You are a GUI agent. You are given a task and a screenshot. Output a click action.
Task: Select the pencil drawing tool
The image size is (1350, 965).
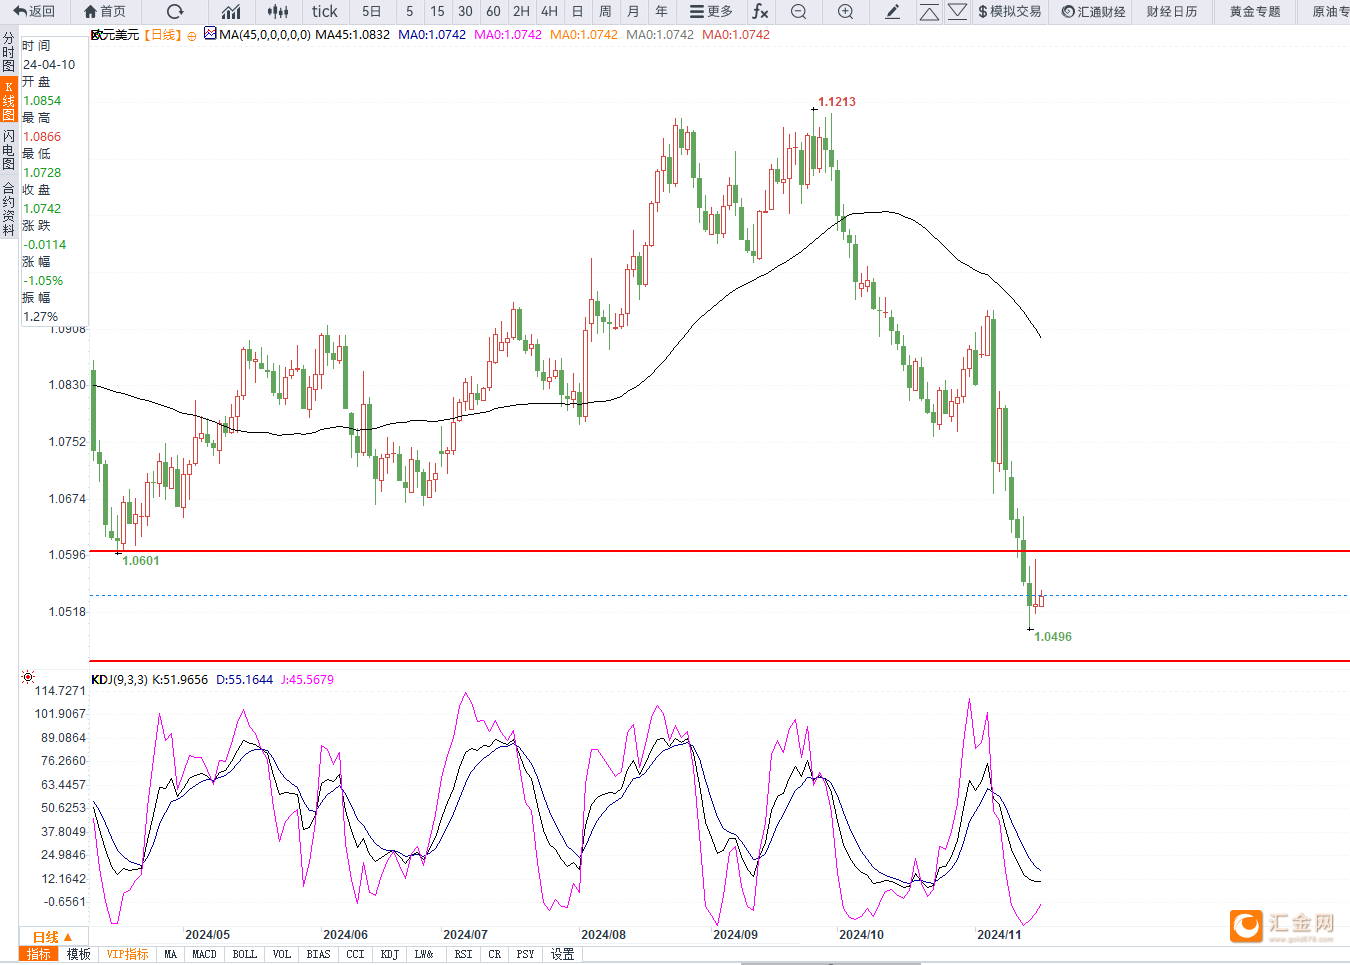(893, 11)
